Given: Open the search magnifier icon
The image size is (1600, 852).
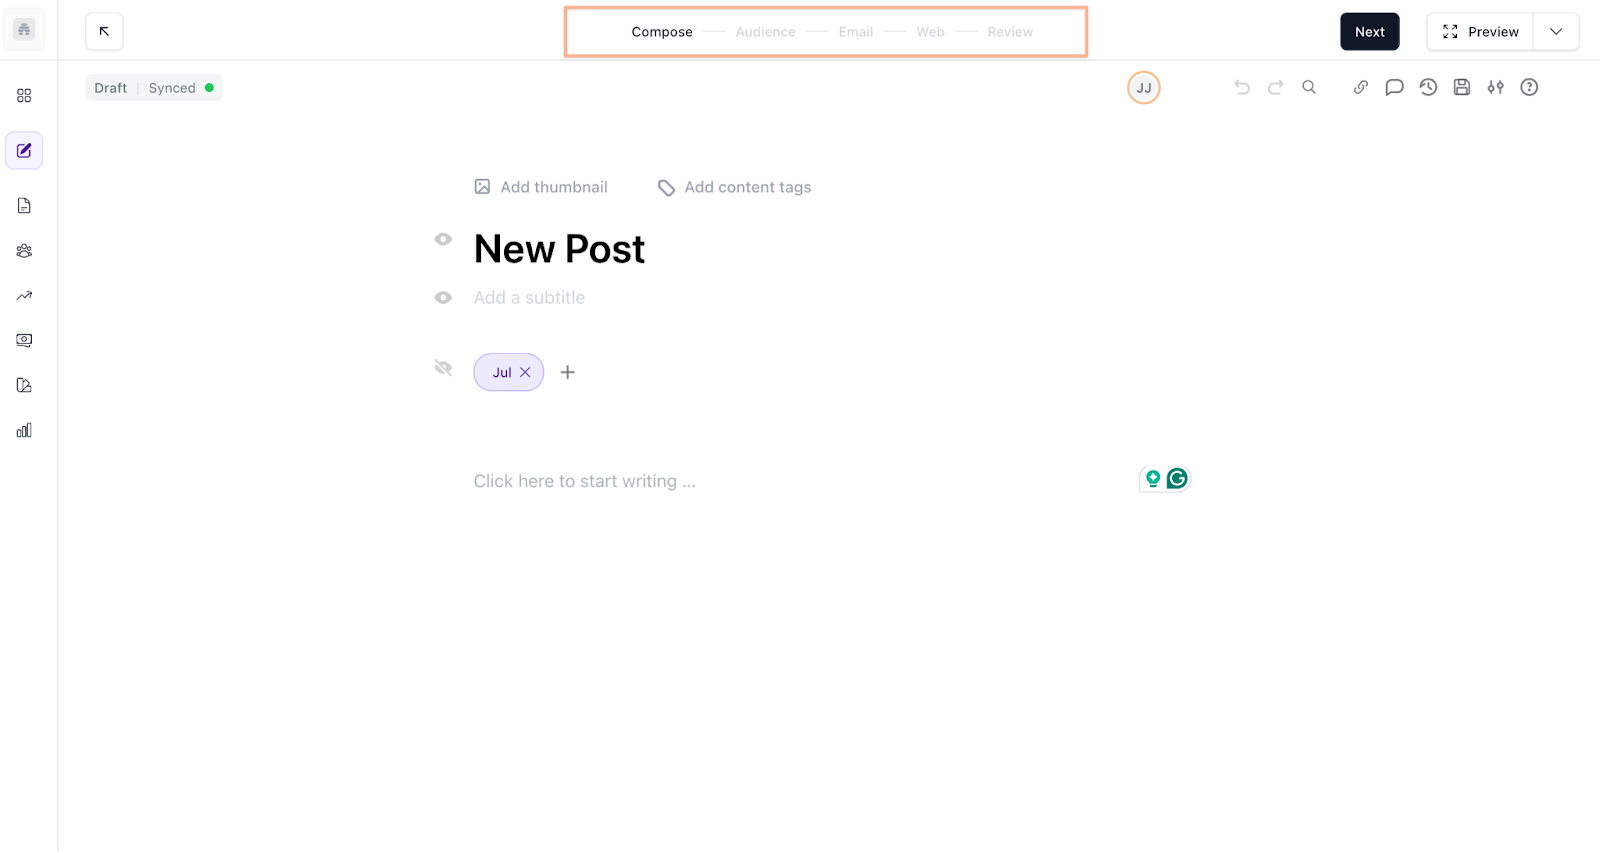Looking at the screenshot, I should point(1309,88).
